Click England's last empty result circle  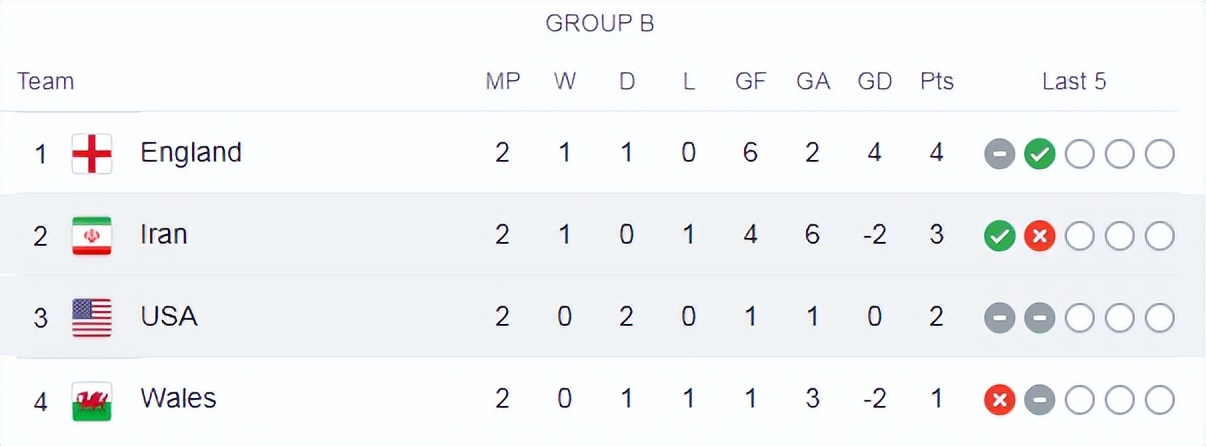point(1159,154)
